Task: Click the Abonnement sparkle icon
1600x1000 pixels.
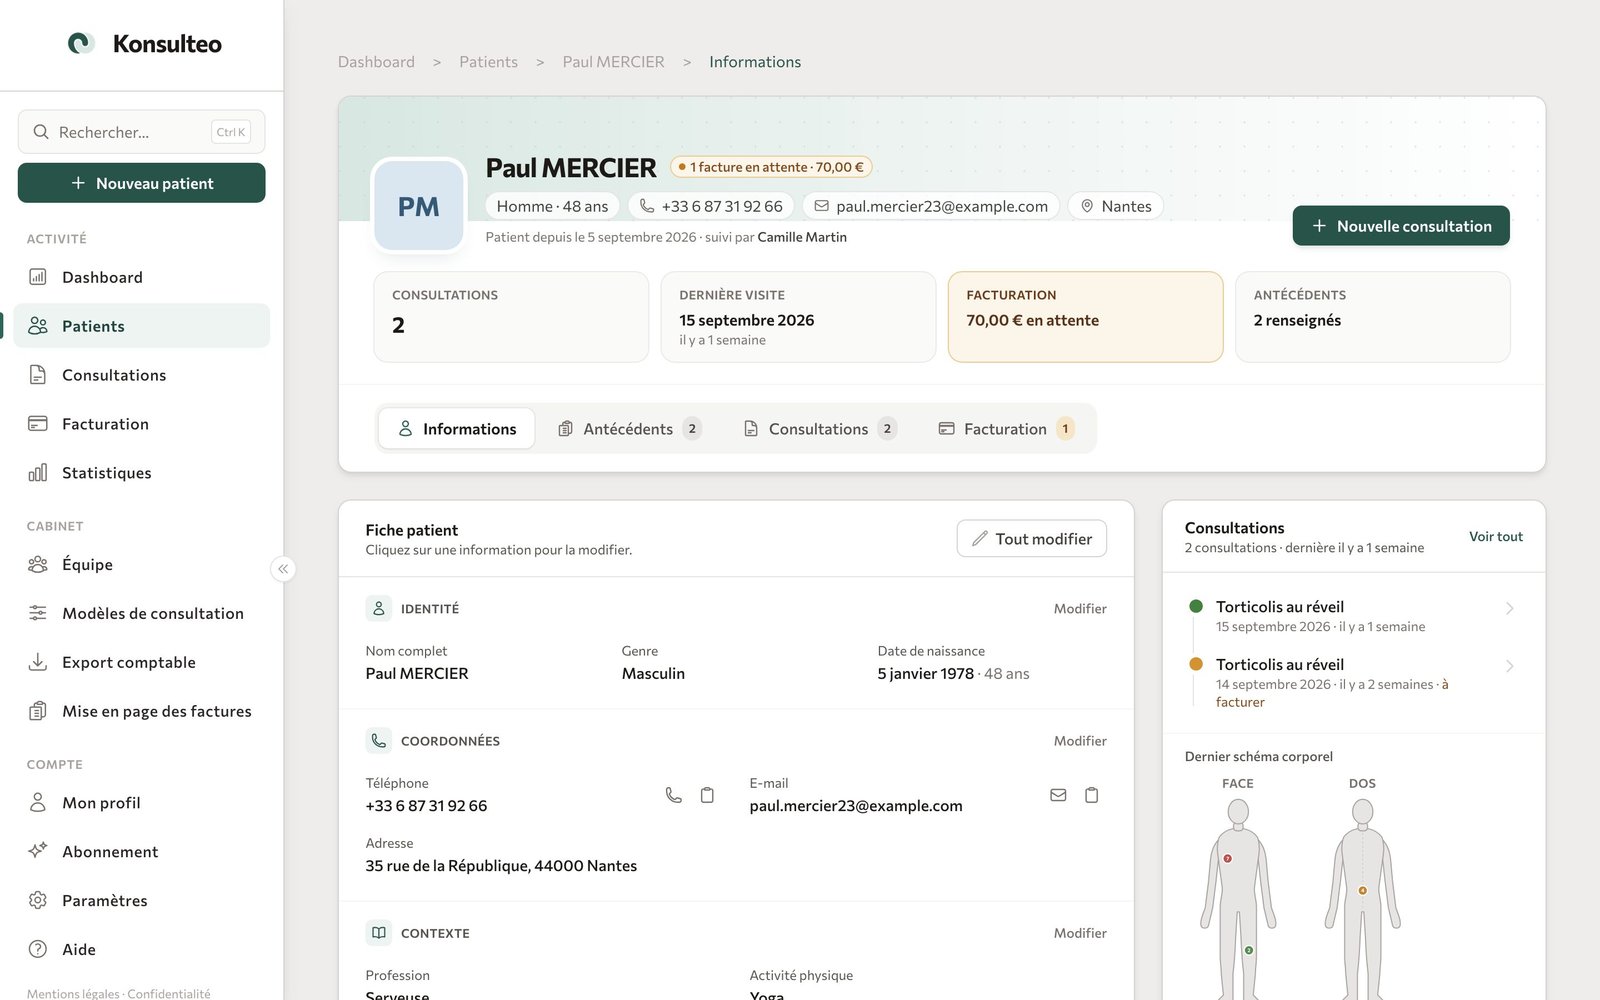Action: (x=38, y=851)
